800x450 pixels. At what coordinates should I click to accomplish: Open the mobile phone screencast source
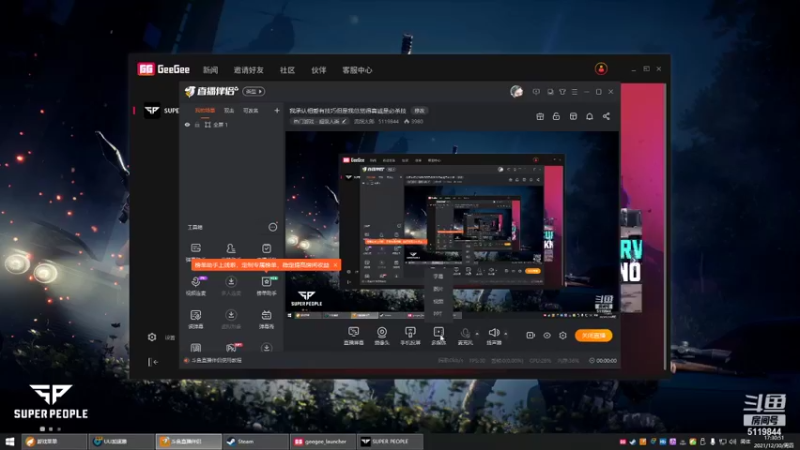[410, 336]
